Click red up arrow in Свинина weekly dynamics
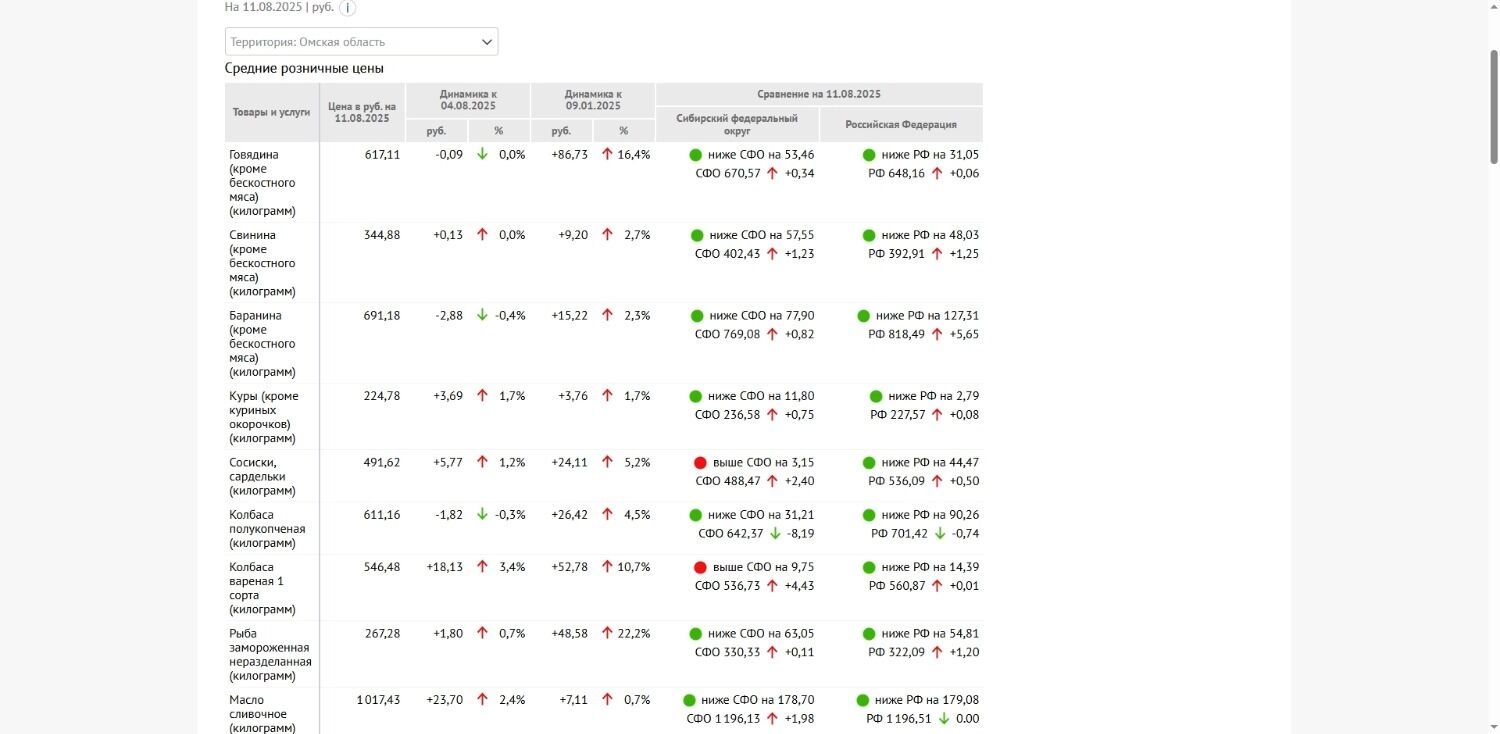Image resolution: width=1500 pixels, height=734 pixels. [x=482, y=235]
